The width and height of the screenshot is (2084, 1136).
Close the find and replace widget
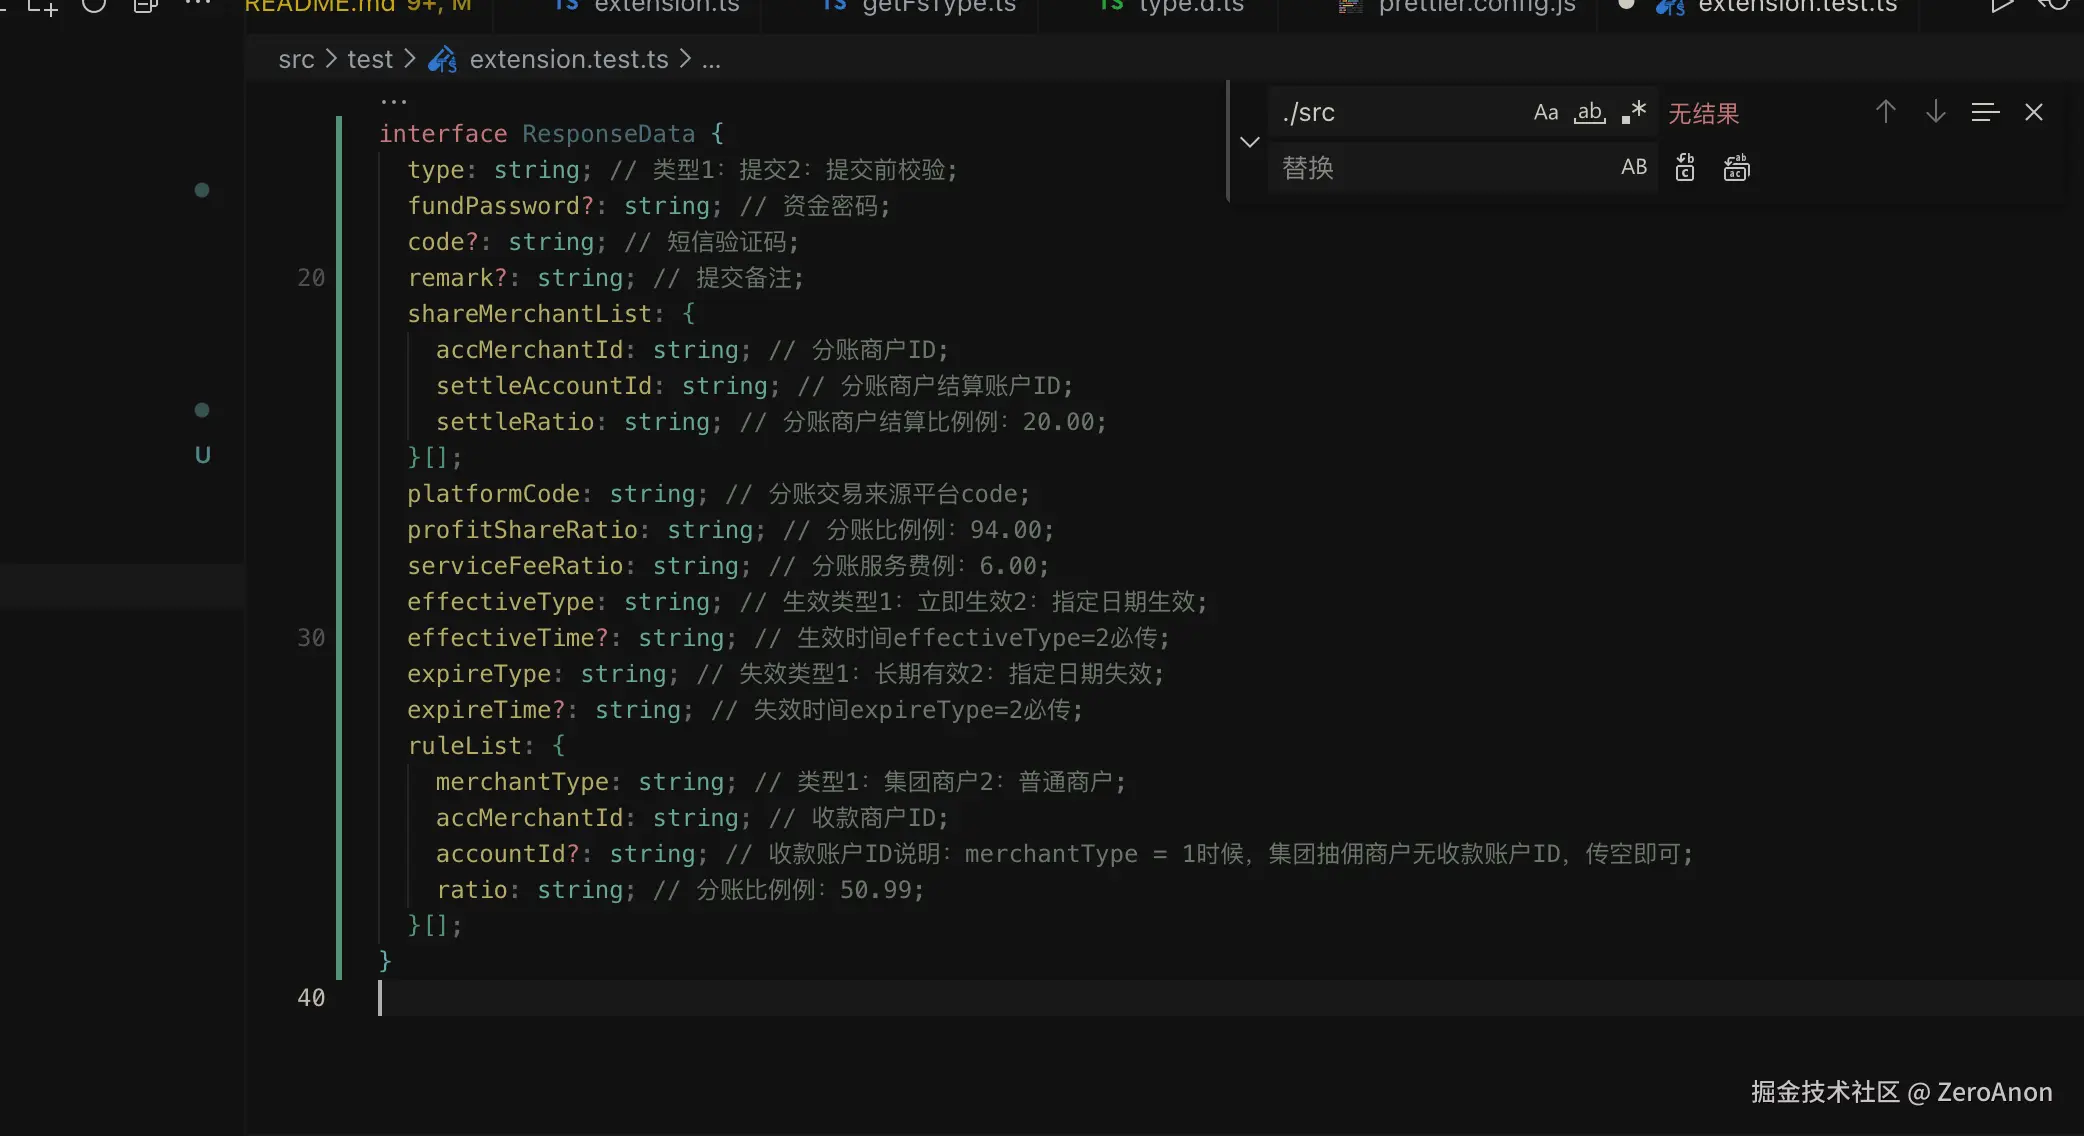(2033, 112)
